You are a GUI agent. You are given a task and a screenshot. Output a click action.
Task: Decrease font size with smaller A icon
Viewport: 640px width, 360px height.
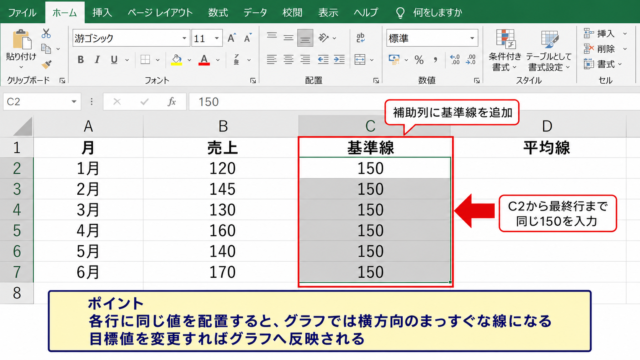(248, 38)
